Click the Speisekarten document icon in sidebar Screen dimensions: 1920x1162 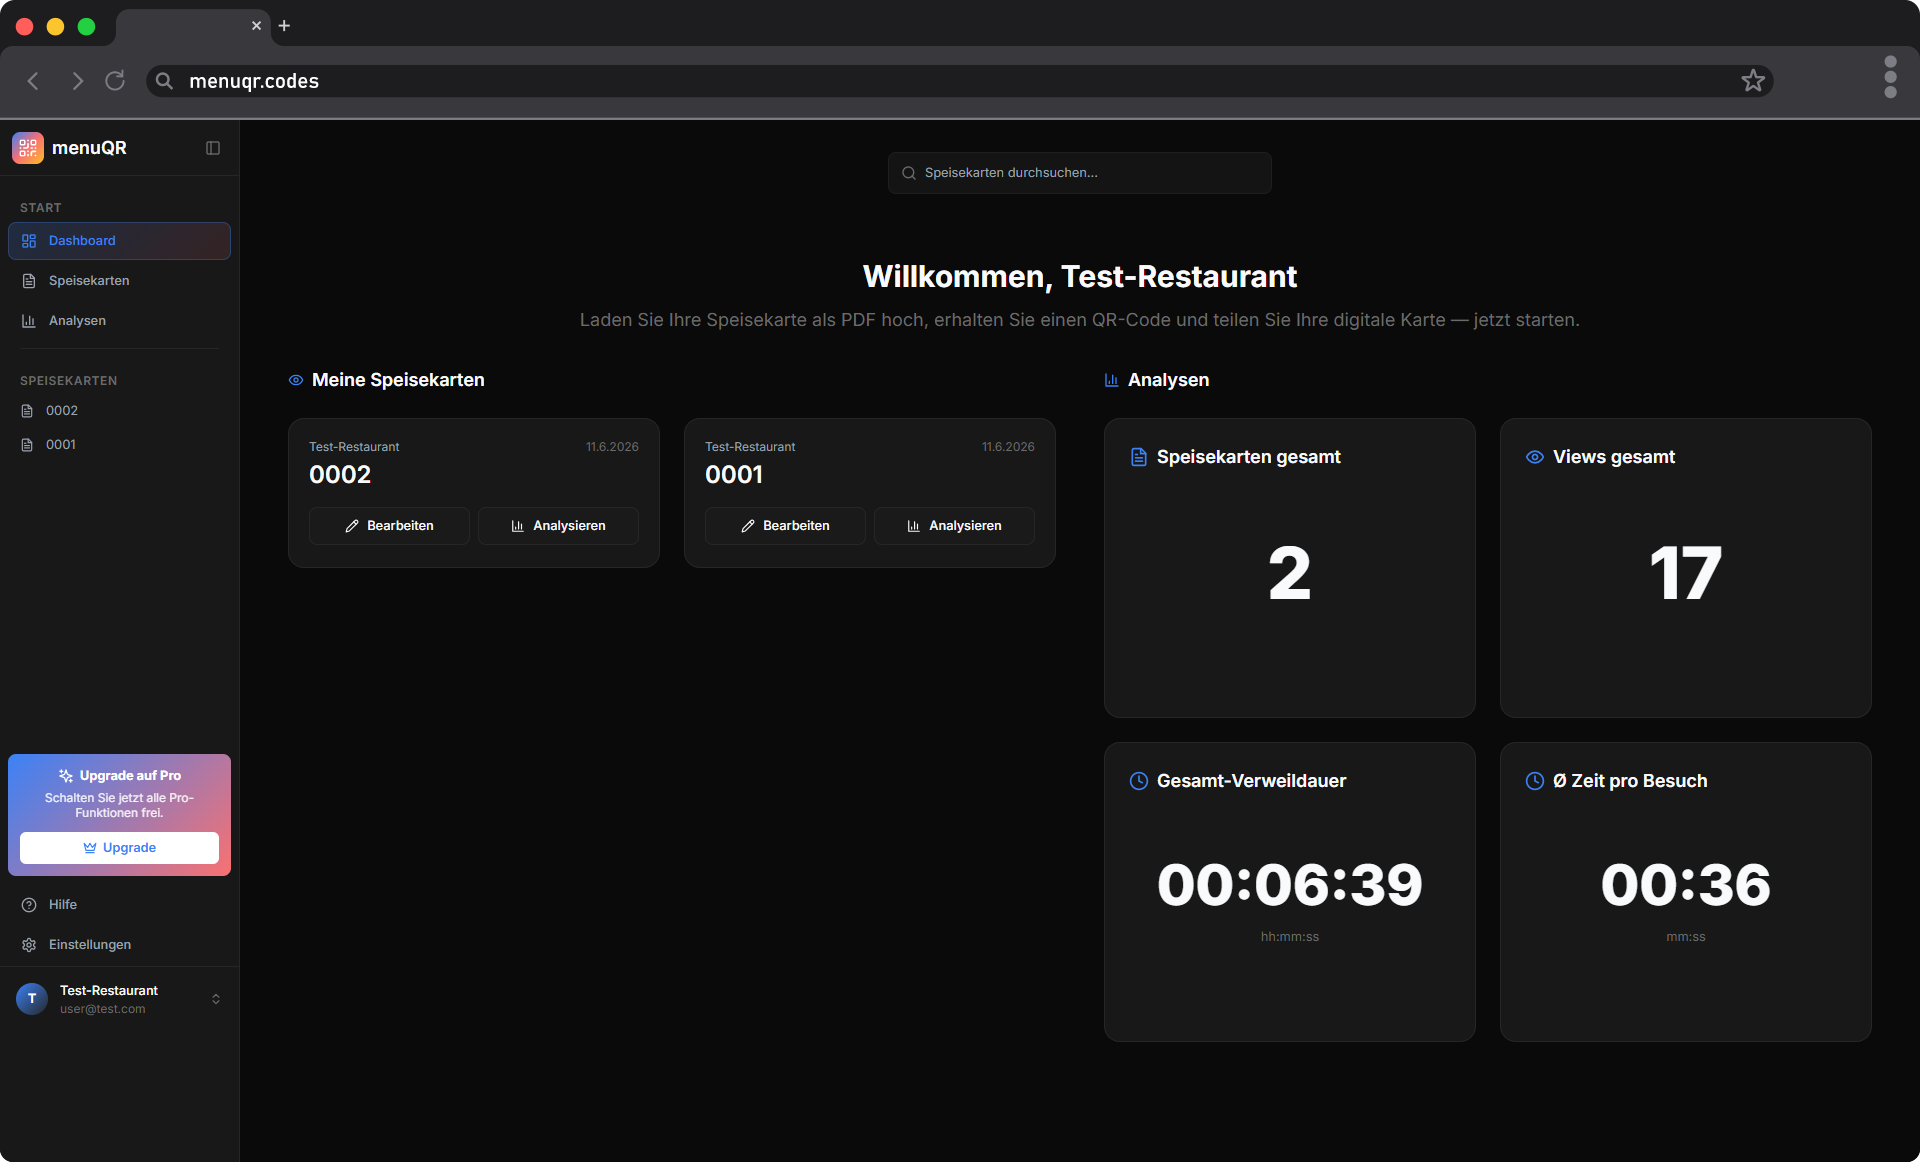pyautogui.click(x=29, y=281)
